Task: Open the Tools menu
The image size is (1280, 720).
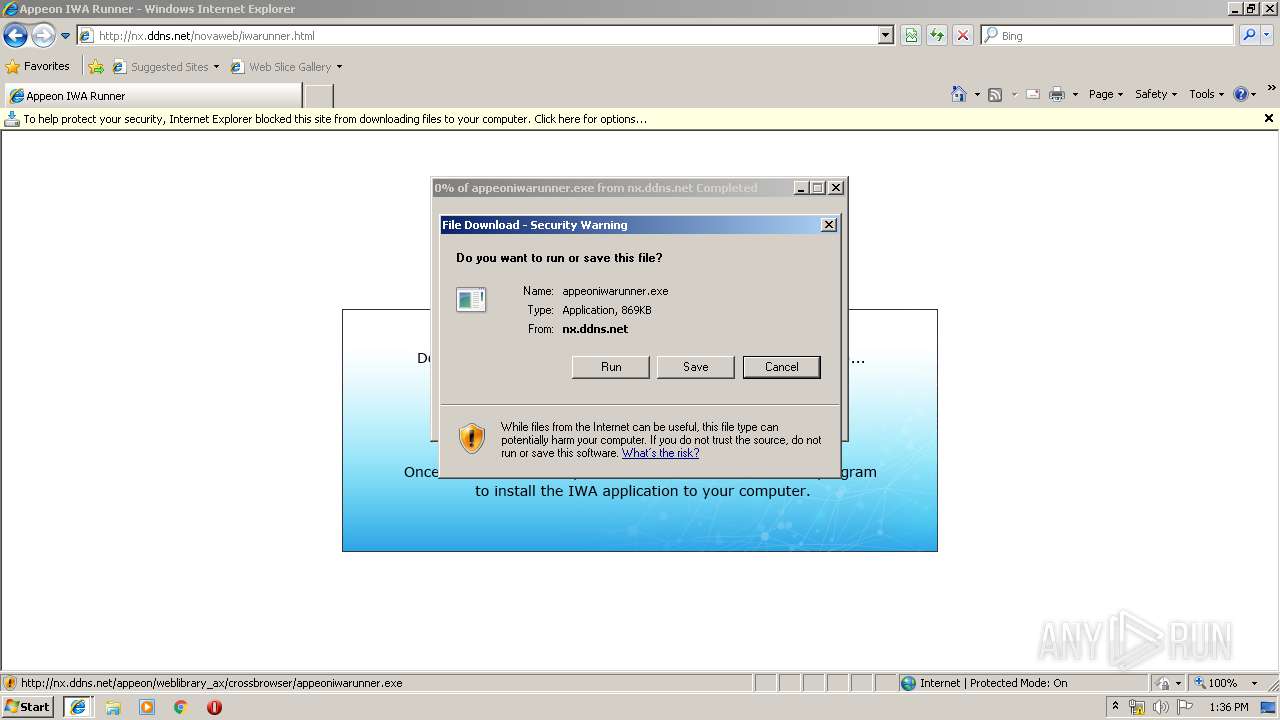Action: tap(1206, 94)
